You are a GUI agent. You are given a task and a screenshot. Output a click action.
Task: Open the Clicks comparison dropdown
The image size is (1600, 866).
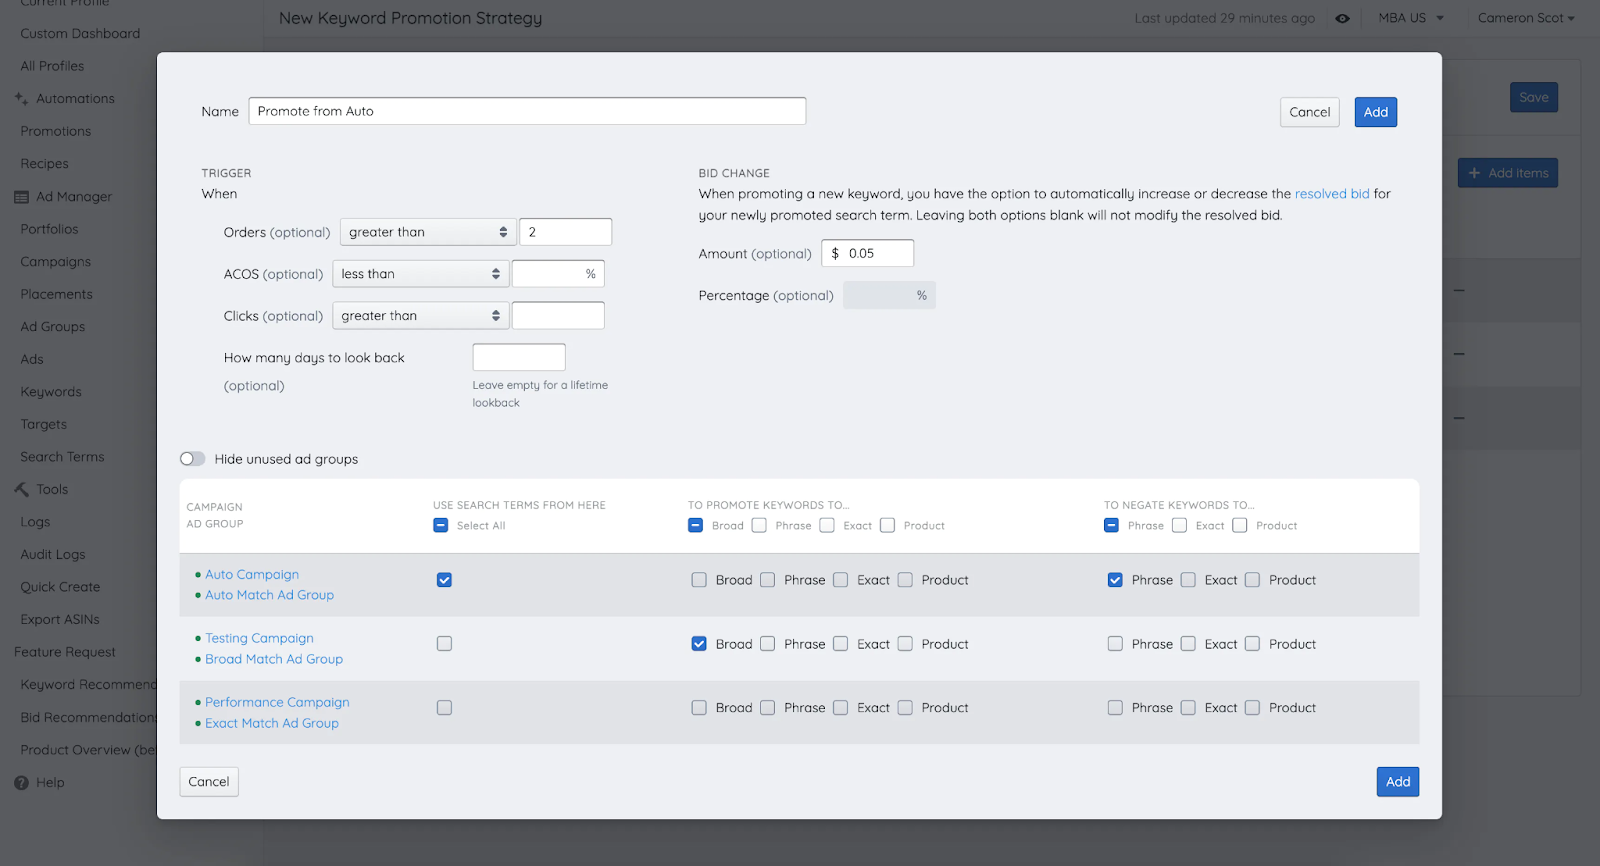point(420,316)
